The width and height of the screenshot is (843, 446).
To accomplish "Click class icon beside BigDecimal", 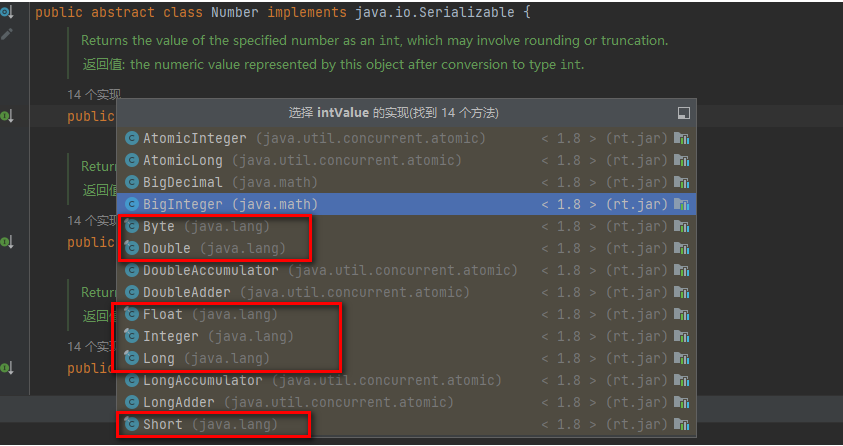I will coord(132,182).
